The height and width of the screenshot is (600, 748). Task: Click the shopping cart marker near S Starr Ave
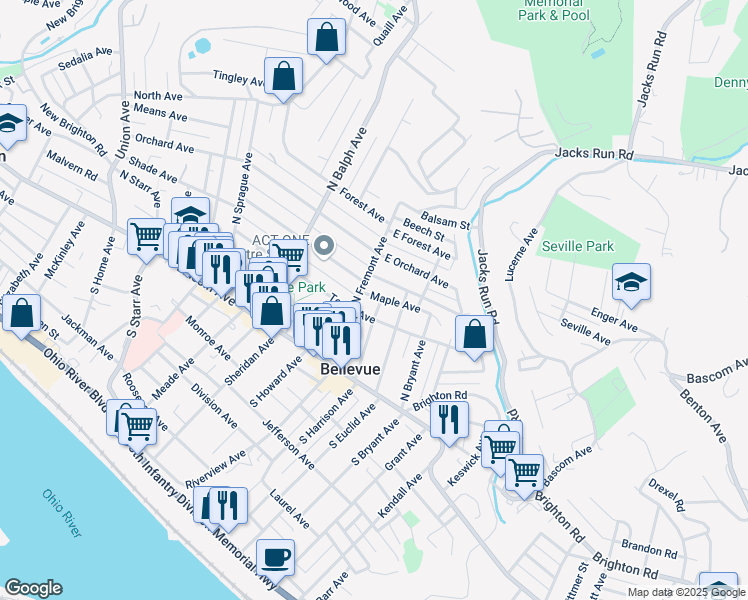coord(146,240)
